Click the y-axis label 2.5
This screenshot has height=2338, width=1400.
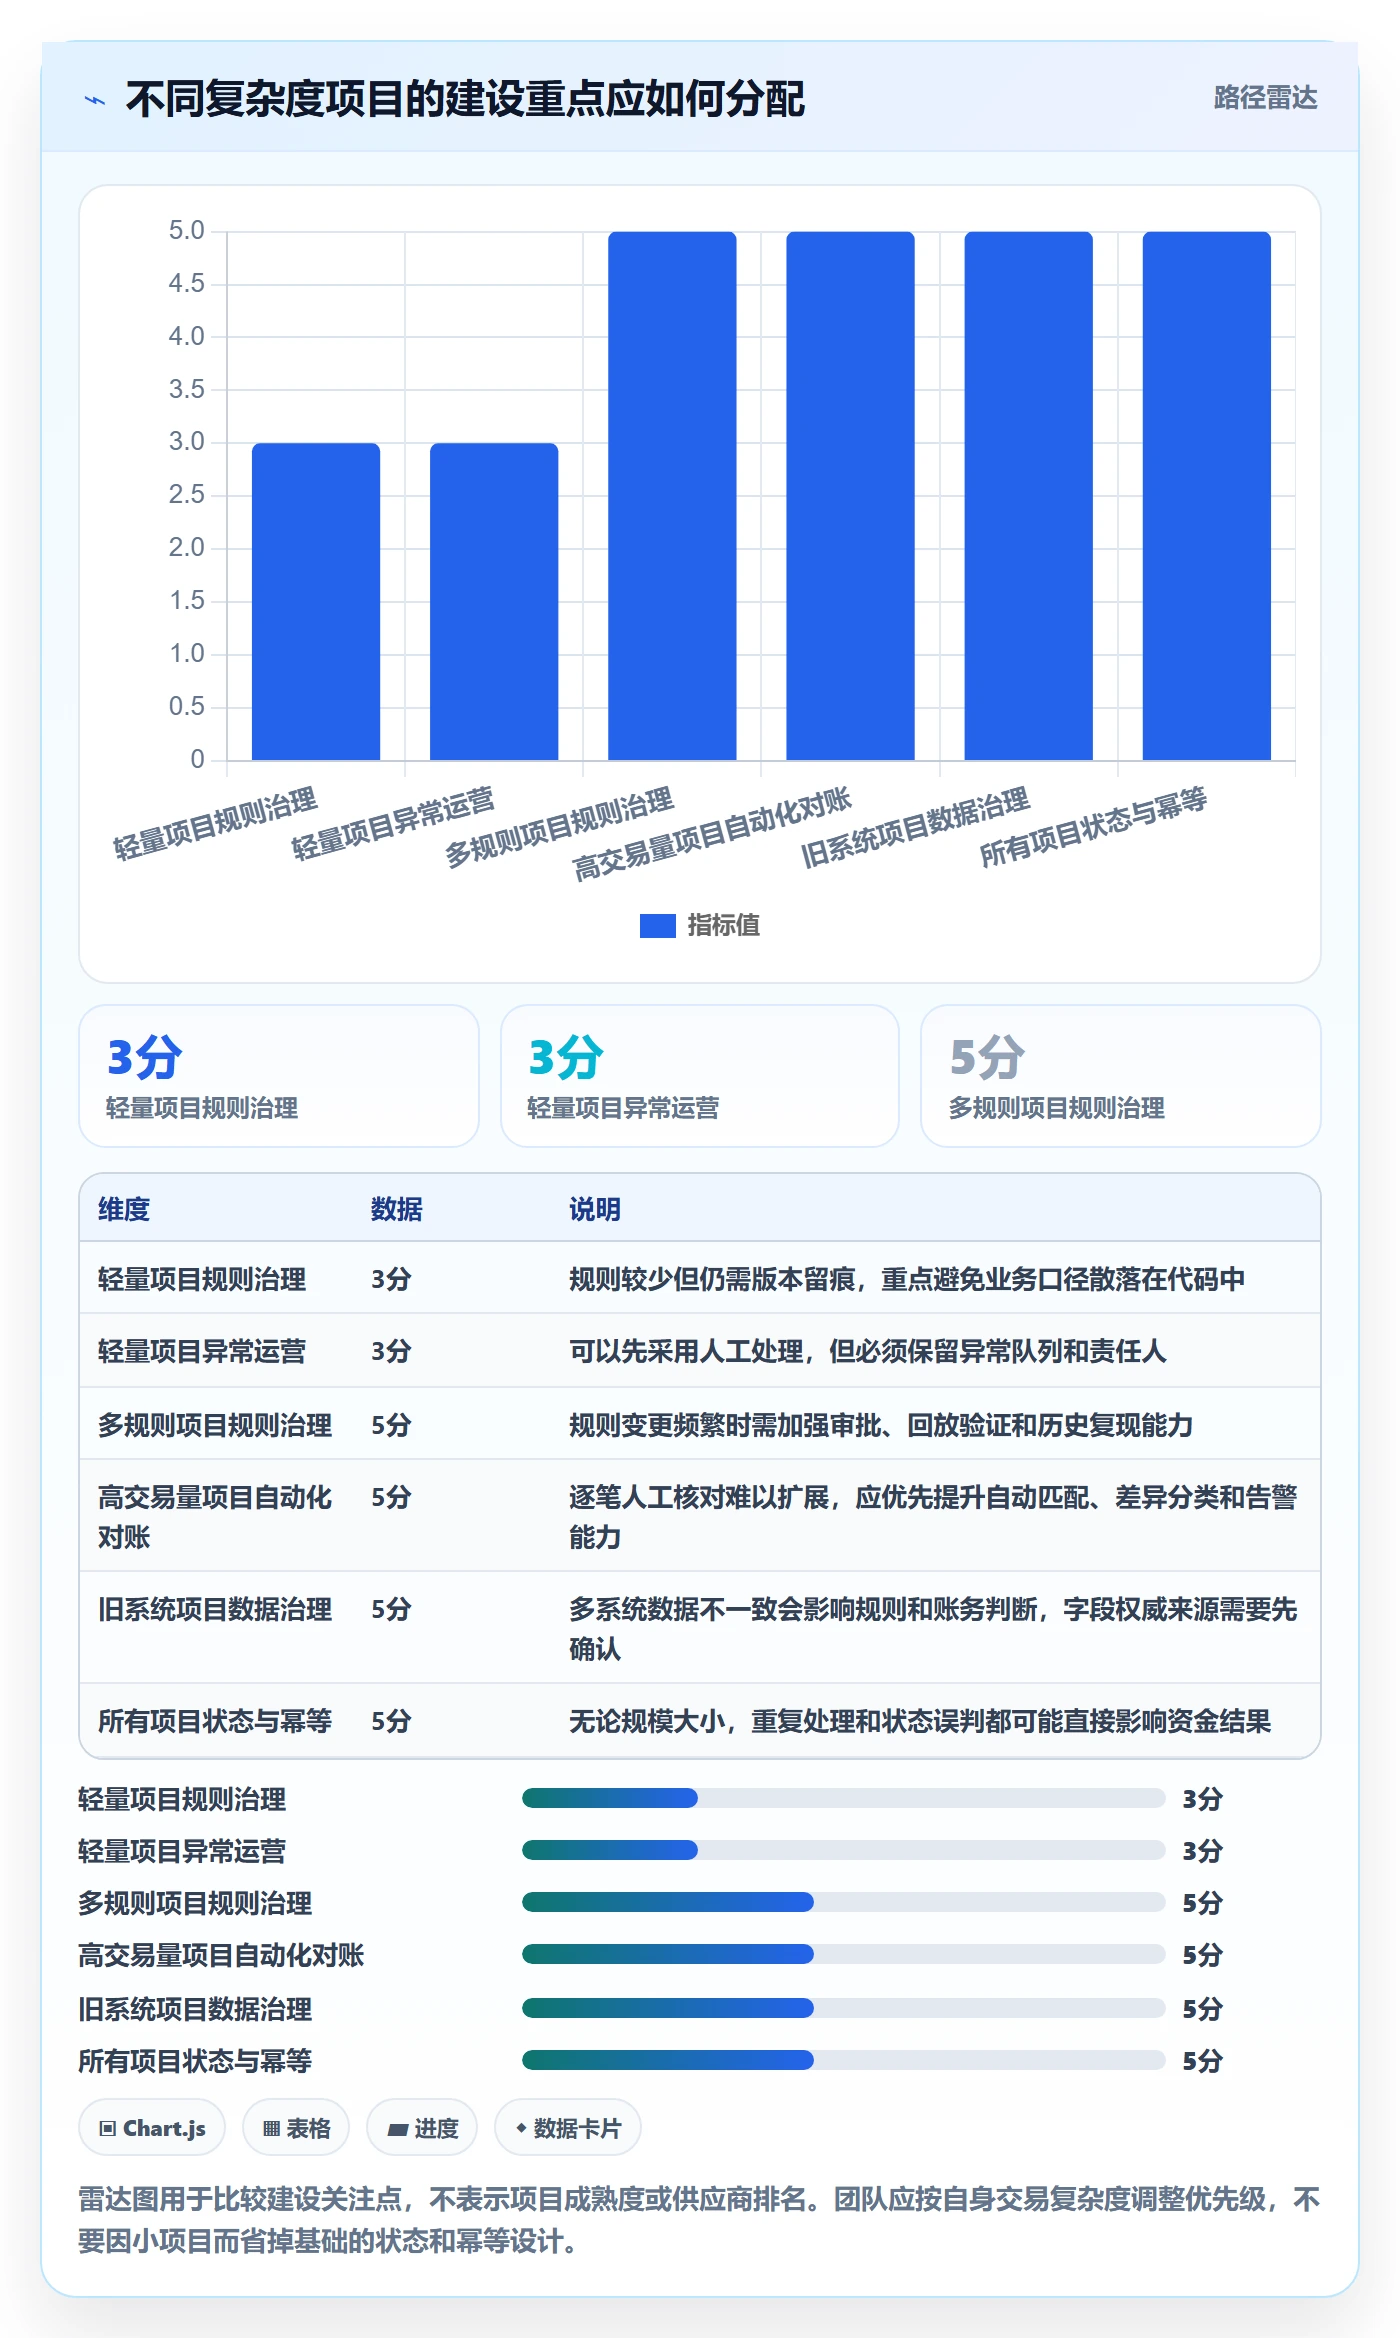coord(186,495)
